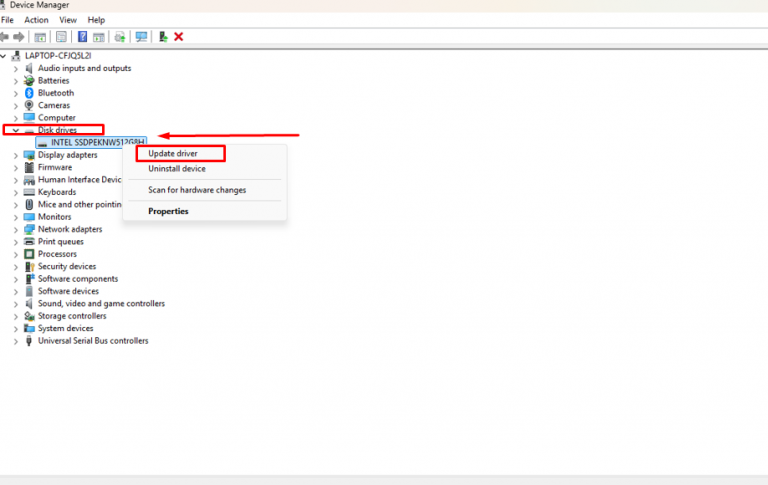
Task: Open the Action menu
Action: (x=36, y=20)
